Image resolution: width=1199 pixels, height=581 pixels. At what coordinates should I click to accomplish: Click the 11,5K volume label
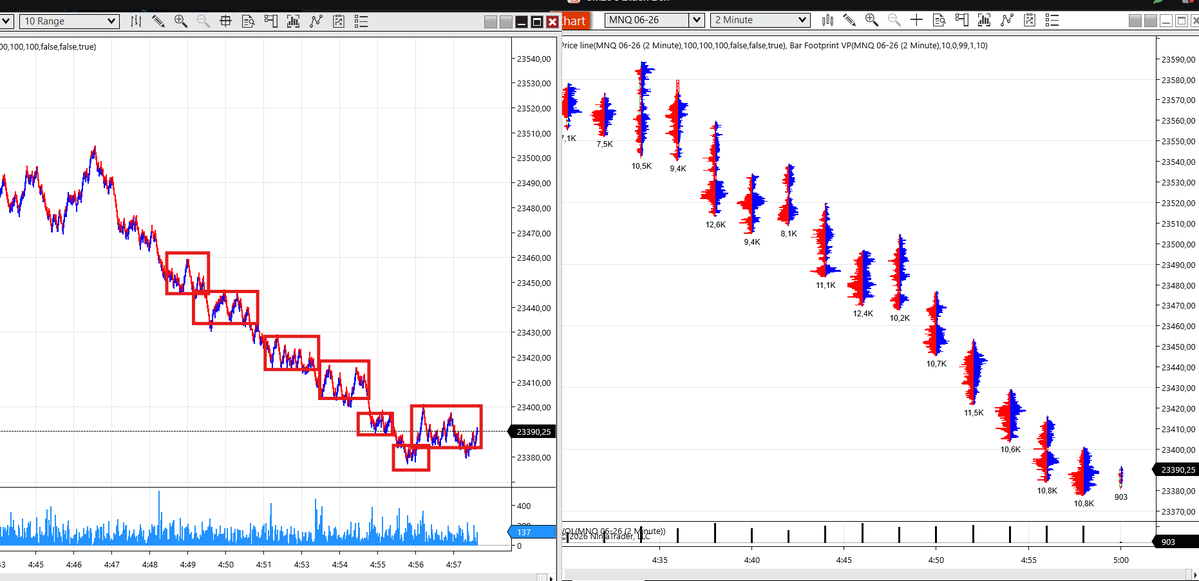(973, 413)
